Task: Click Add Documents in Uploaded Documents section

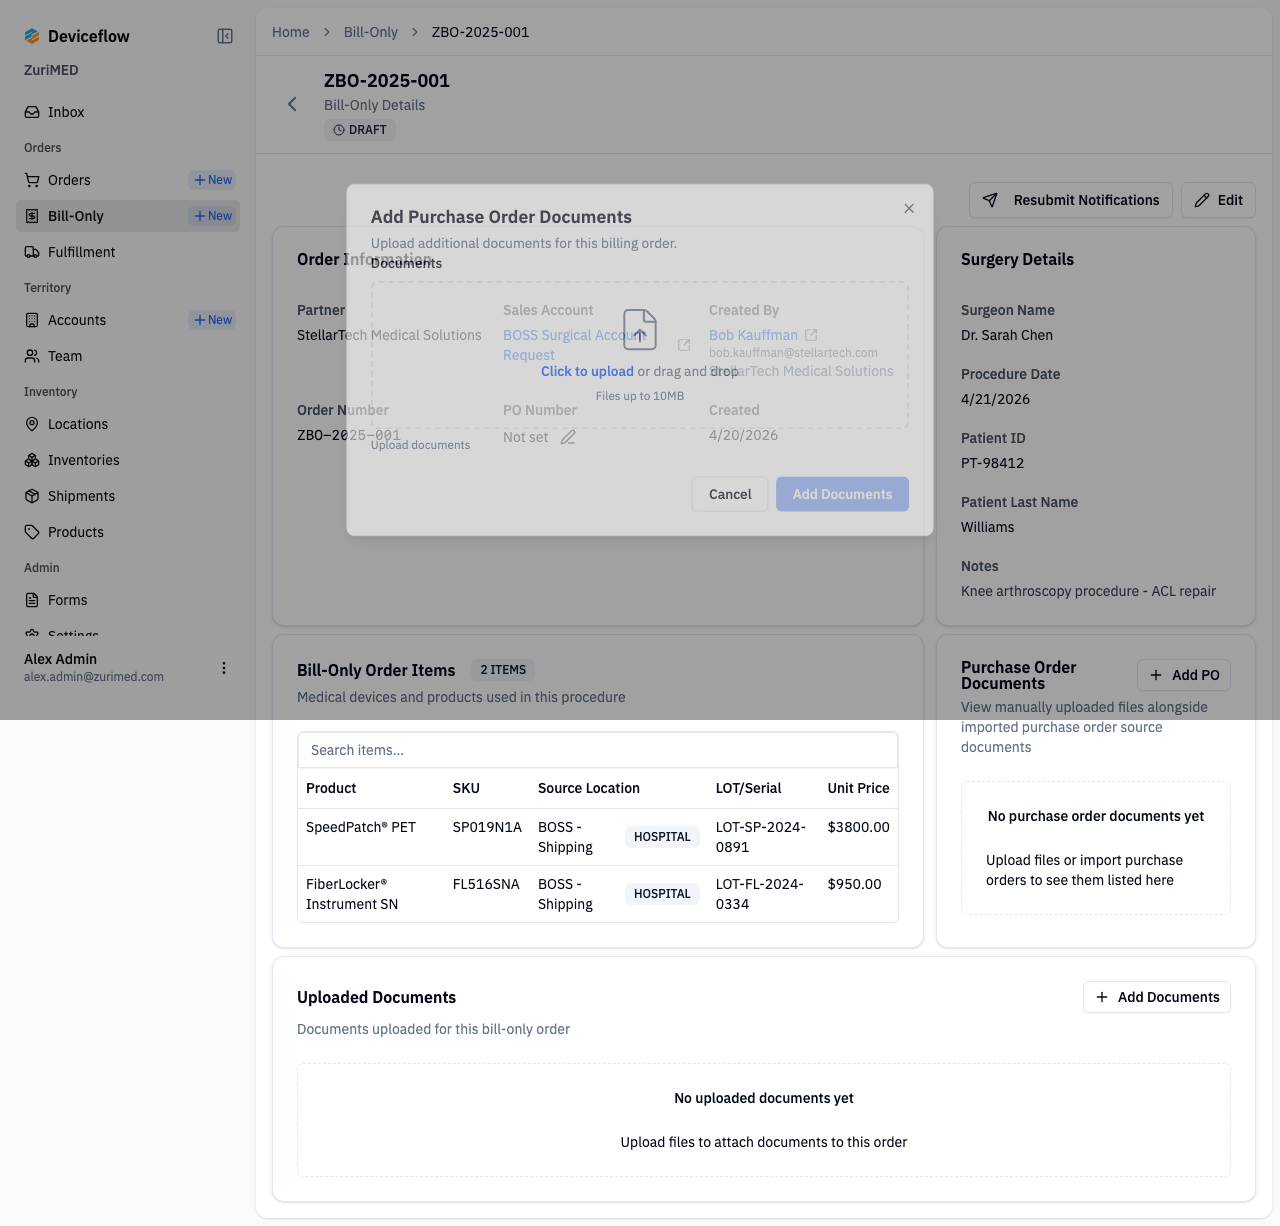Action: [x=1157, y=997]
